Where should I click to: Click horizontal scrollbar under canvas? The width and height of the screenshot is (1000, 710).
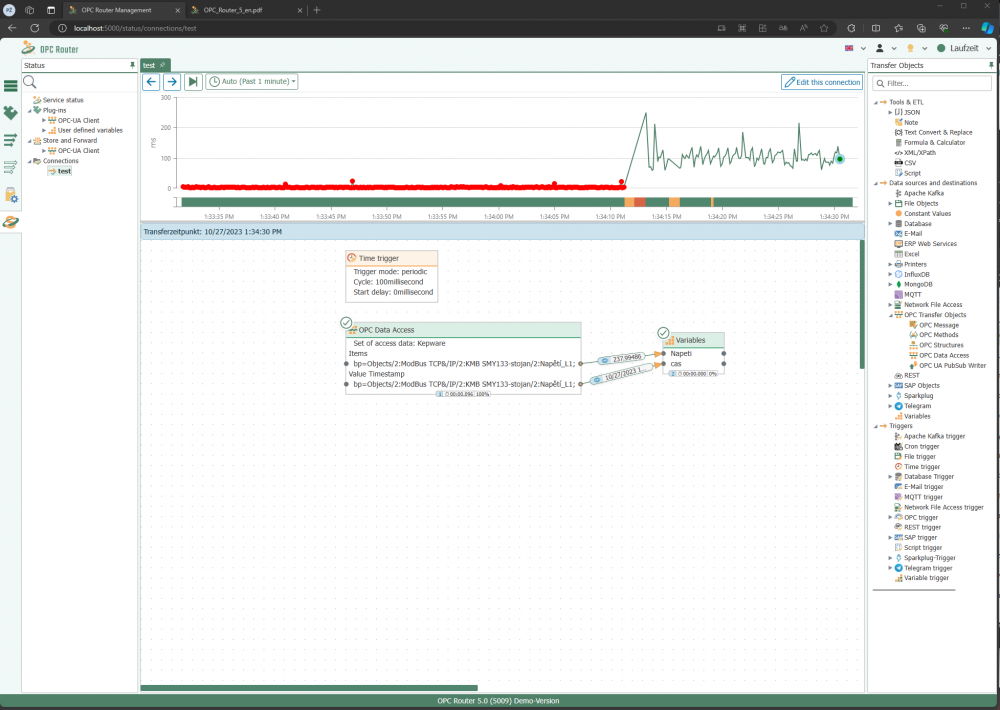pyautogui.click(x=309, y=688)
